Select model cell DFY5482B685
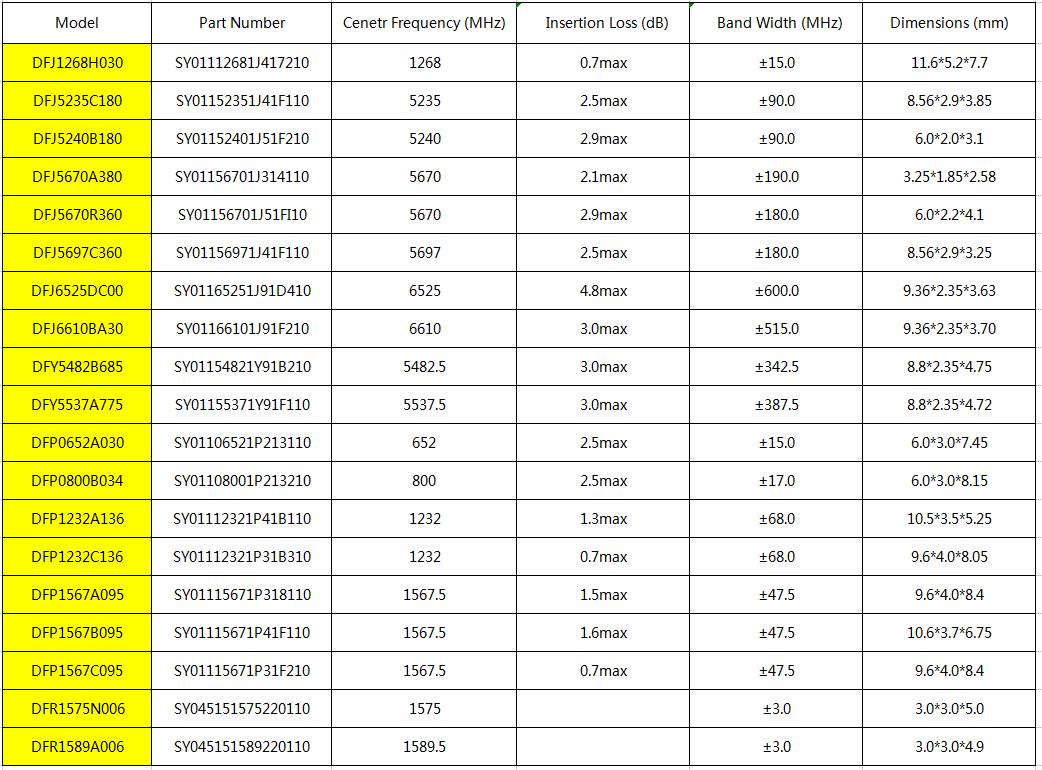Viewport: 1042px width, 770px height. [77, 367]
